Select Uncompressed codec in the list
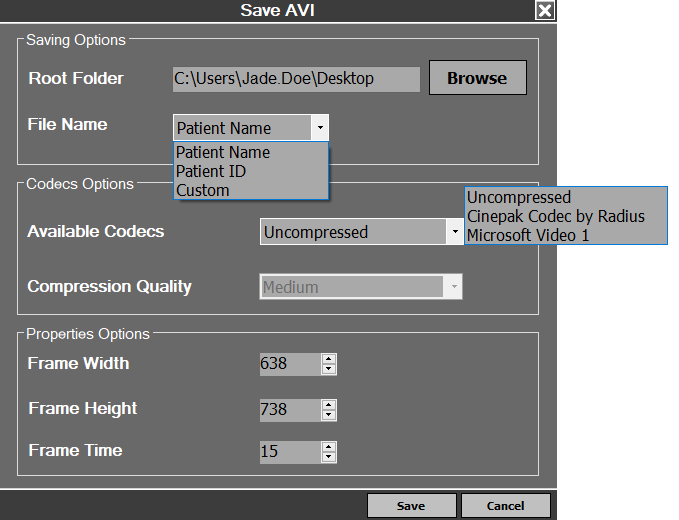Viewport: 679px width, 520px height. pyautogui.click(x=519, y=198)
